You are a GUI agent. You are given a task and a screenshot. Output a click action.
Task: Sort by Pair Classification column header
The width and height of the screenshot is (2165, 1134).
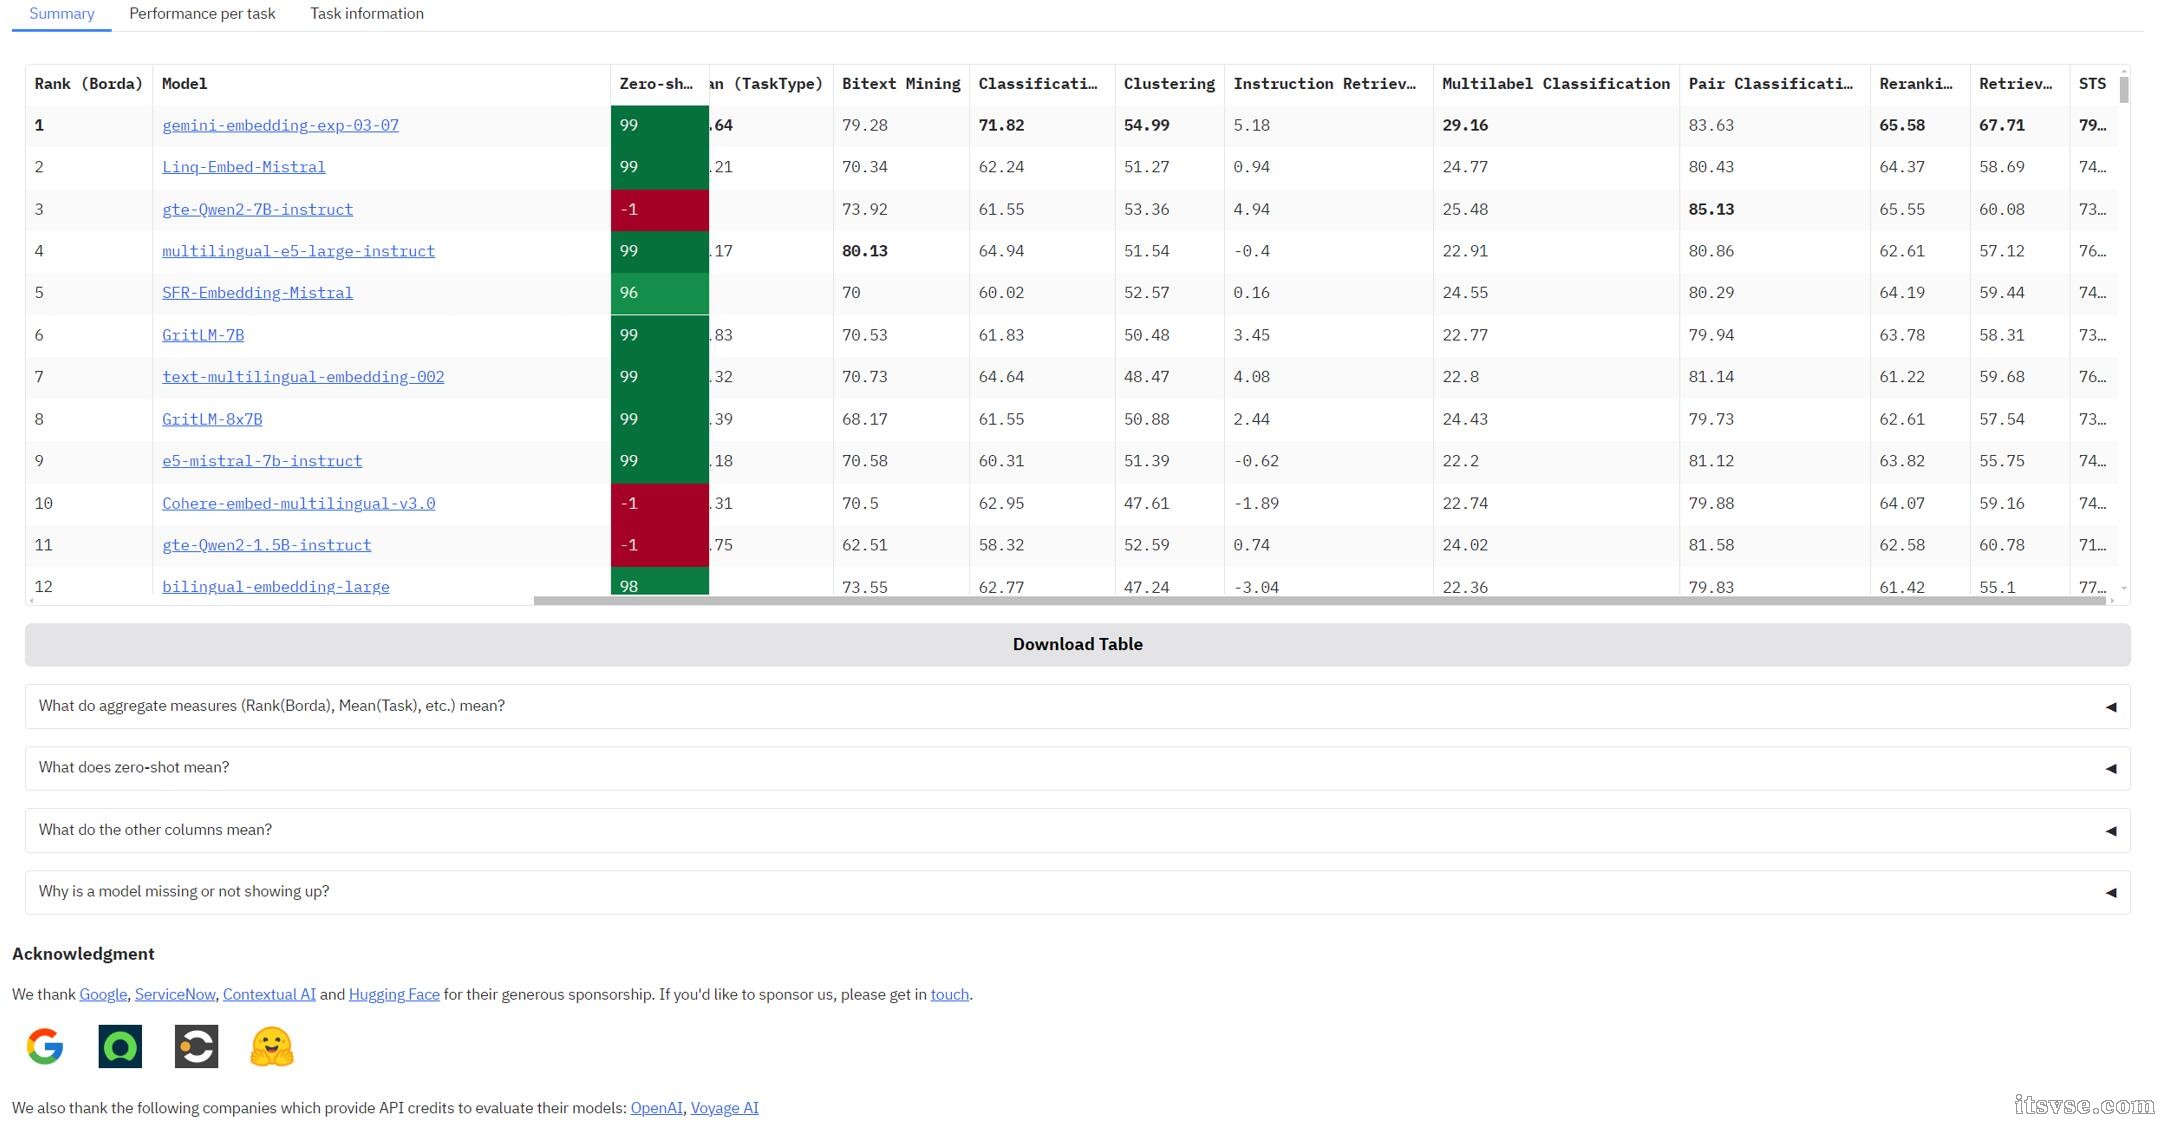[1775, 84]
